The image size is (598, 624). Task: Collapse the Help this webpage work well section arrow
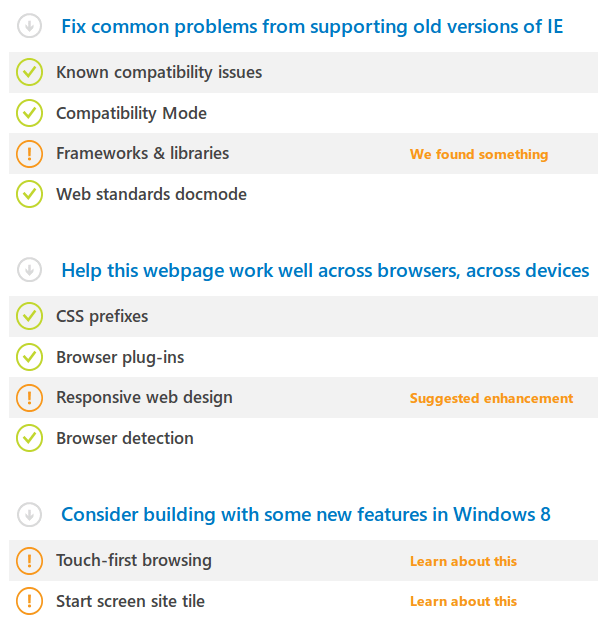[x=29, y=270]
